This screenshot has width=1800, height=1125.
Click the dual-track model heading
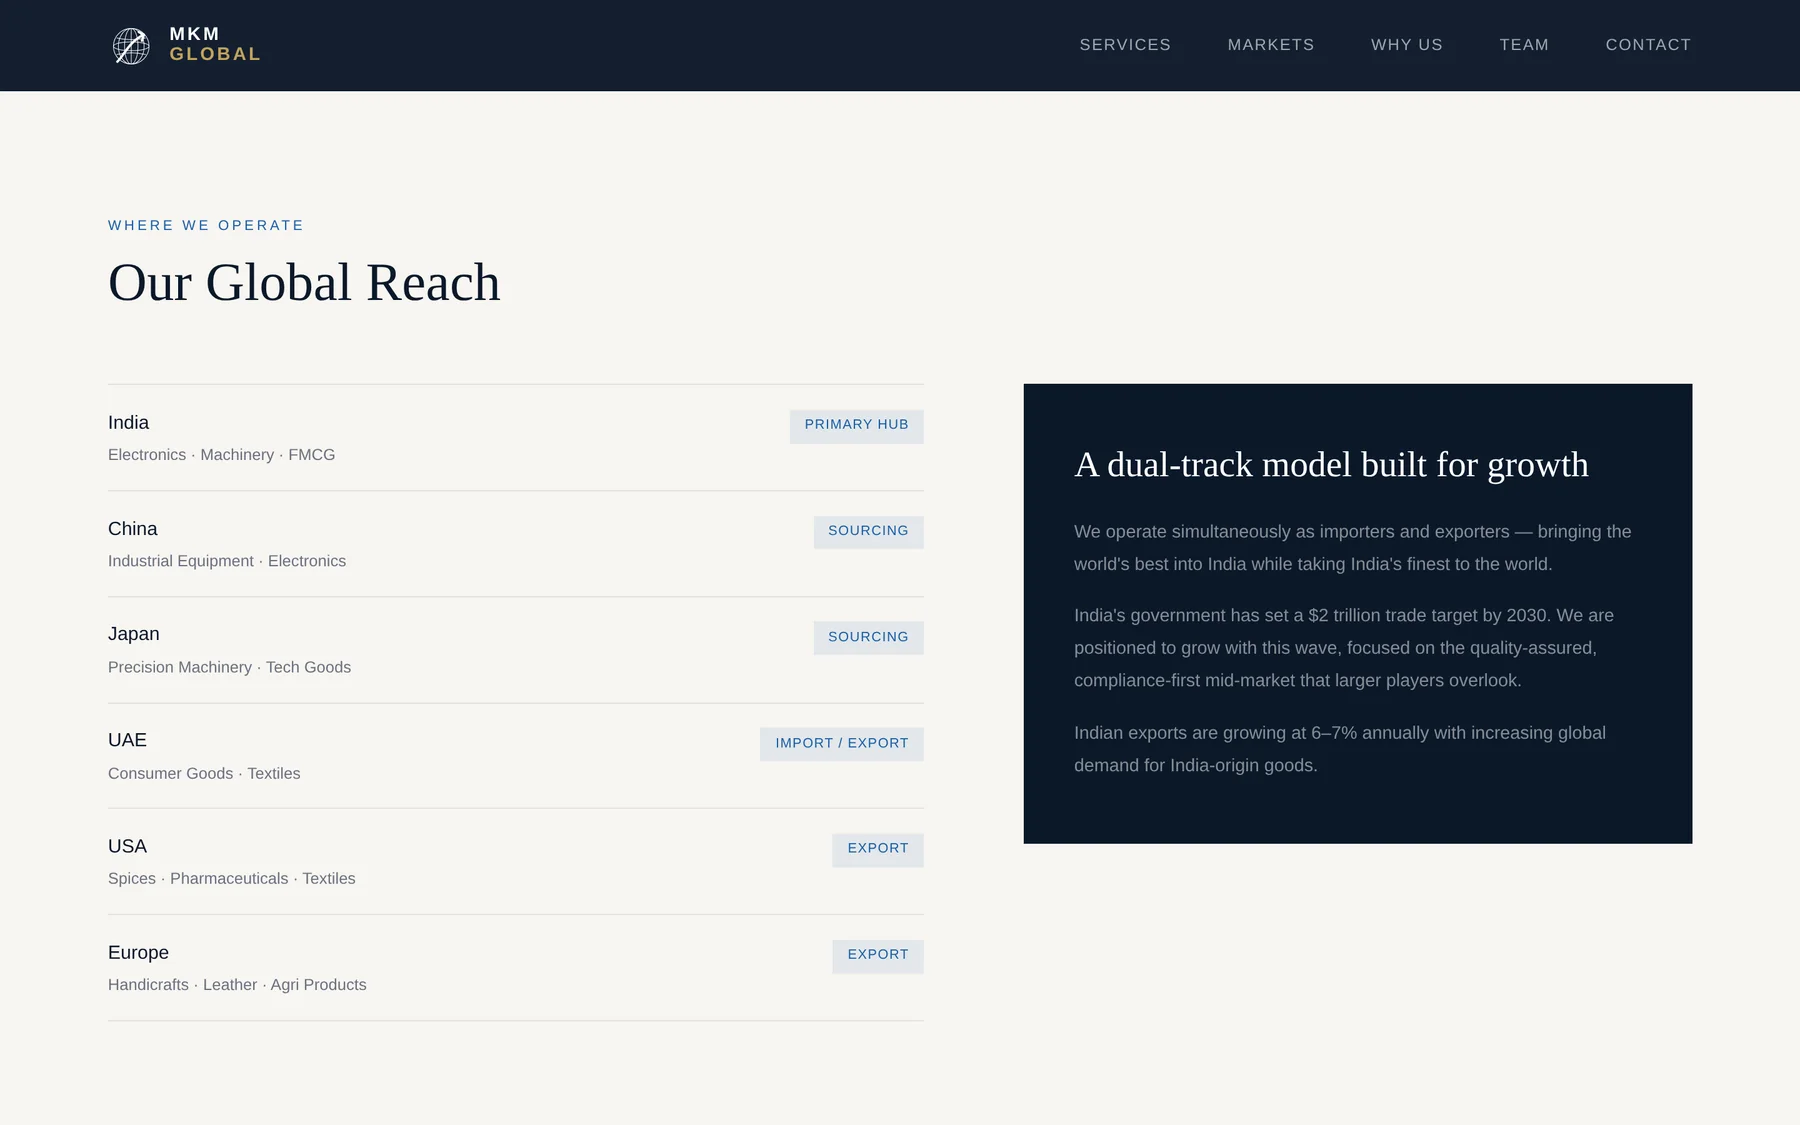tap(1331, 465)
